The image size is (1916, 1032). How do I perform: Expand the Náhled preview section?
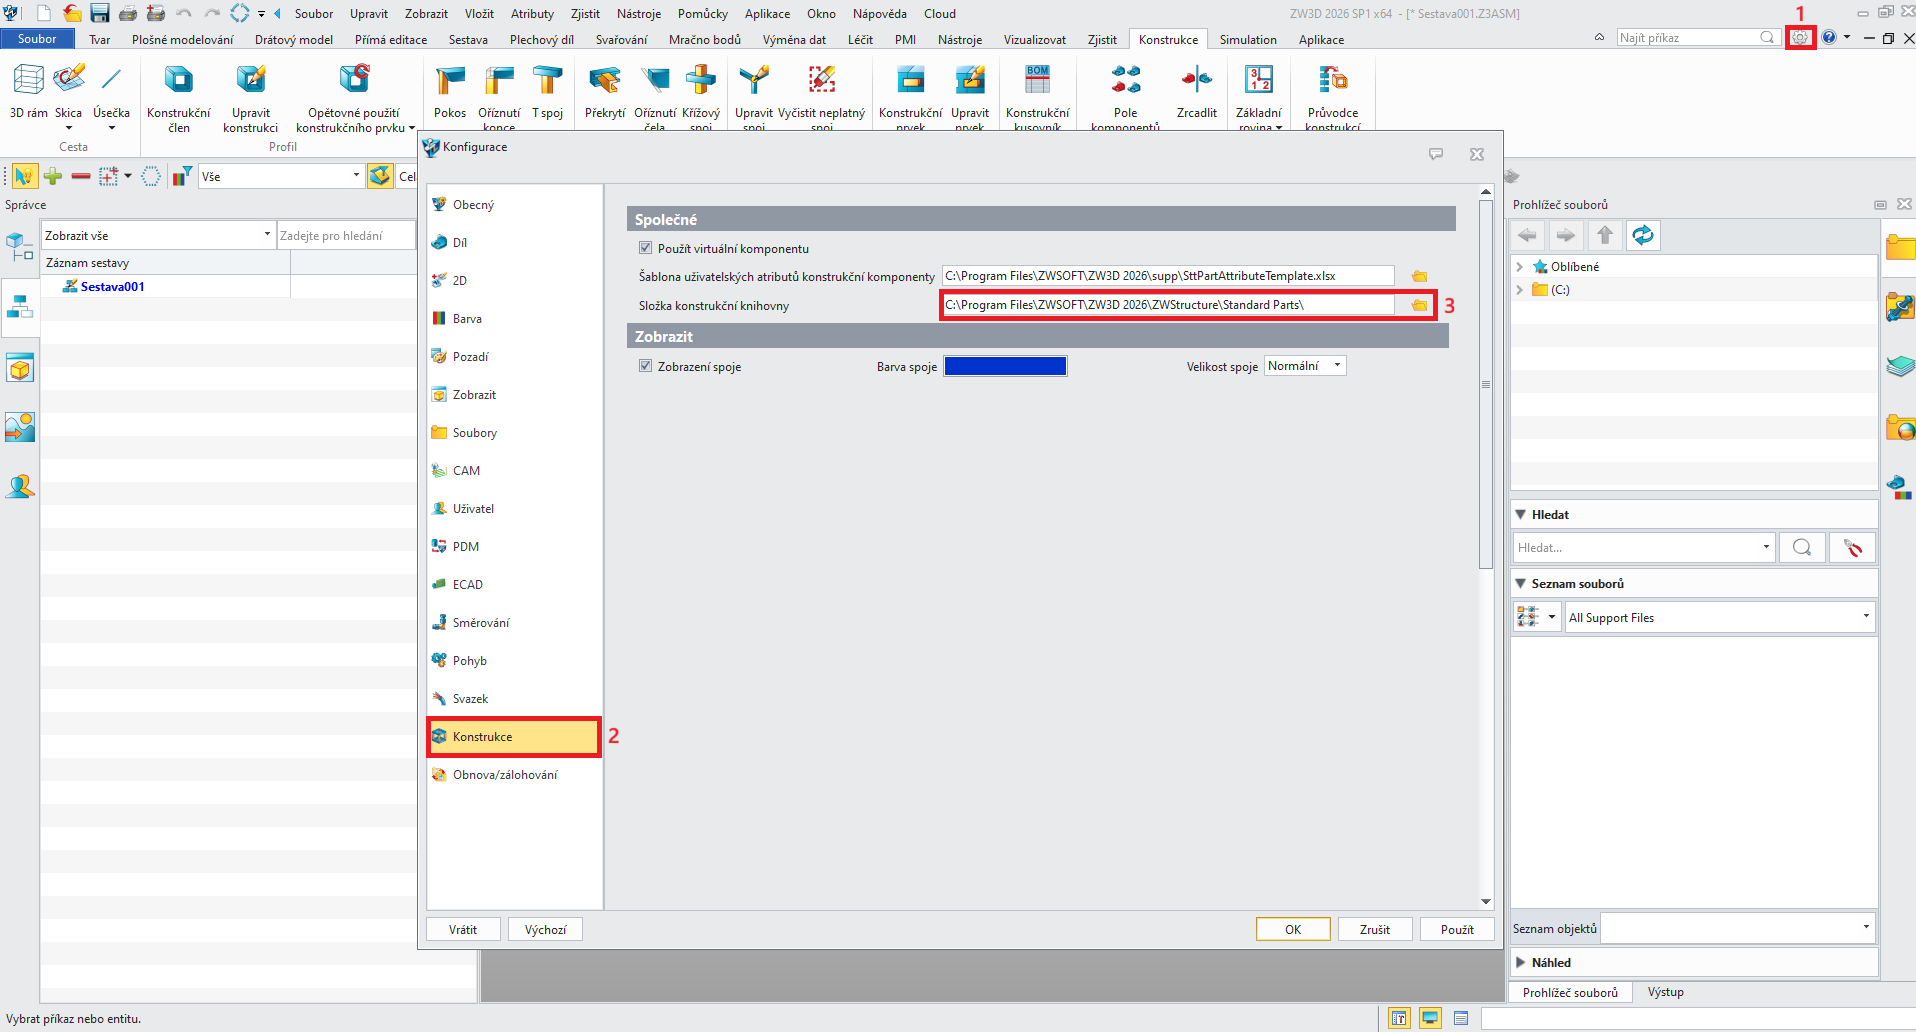pyautogui.click(x=1521, y=963)
